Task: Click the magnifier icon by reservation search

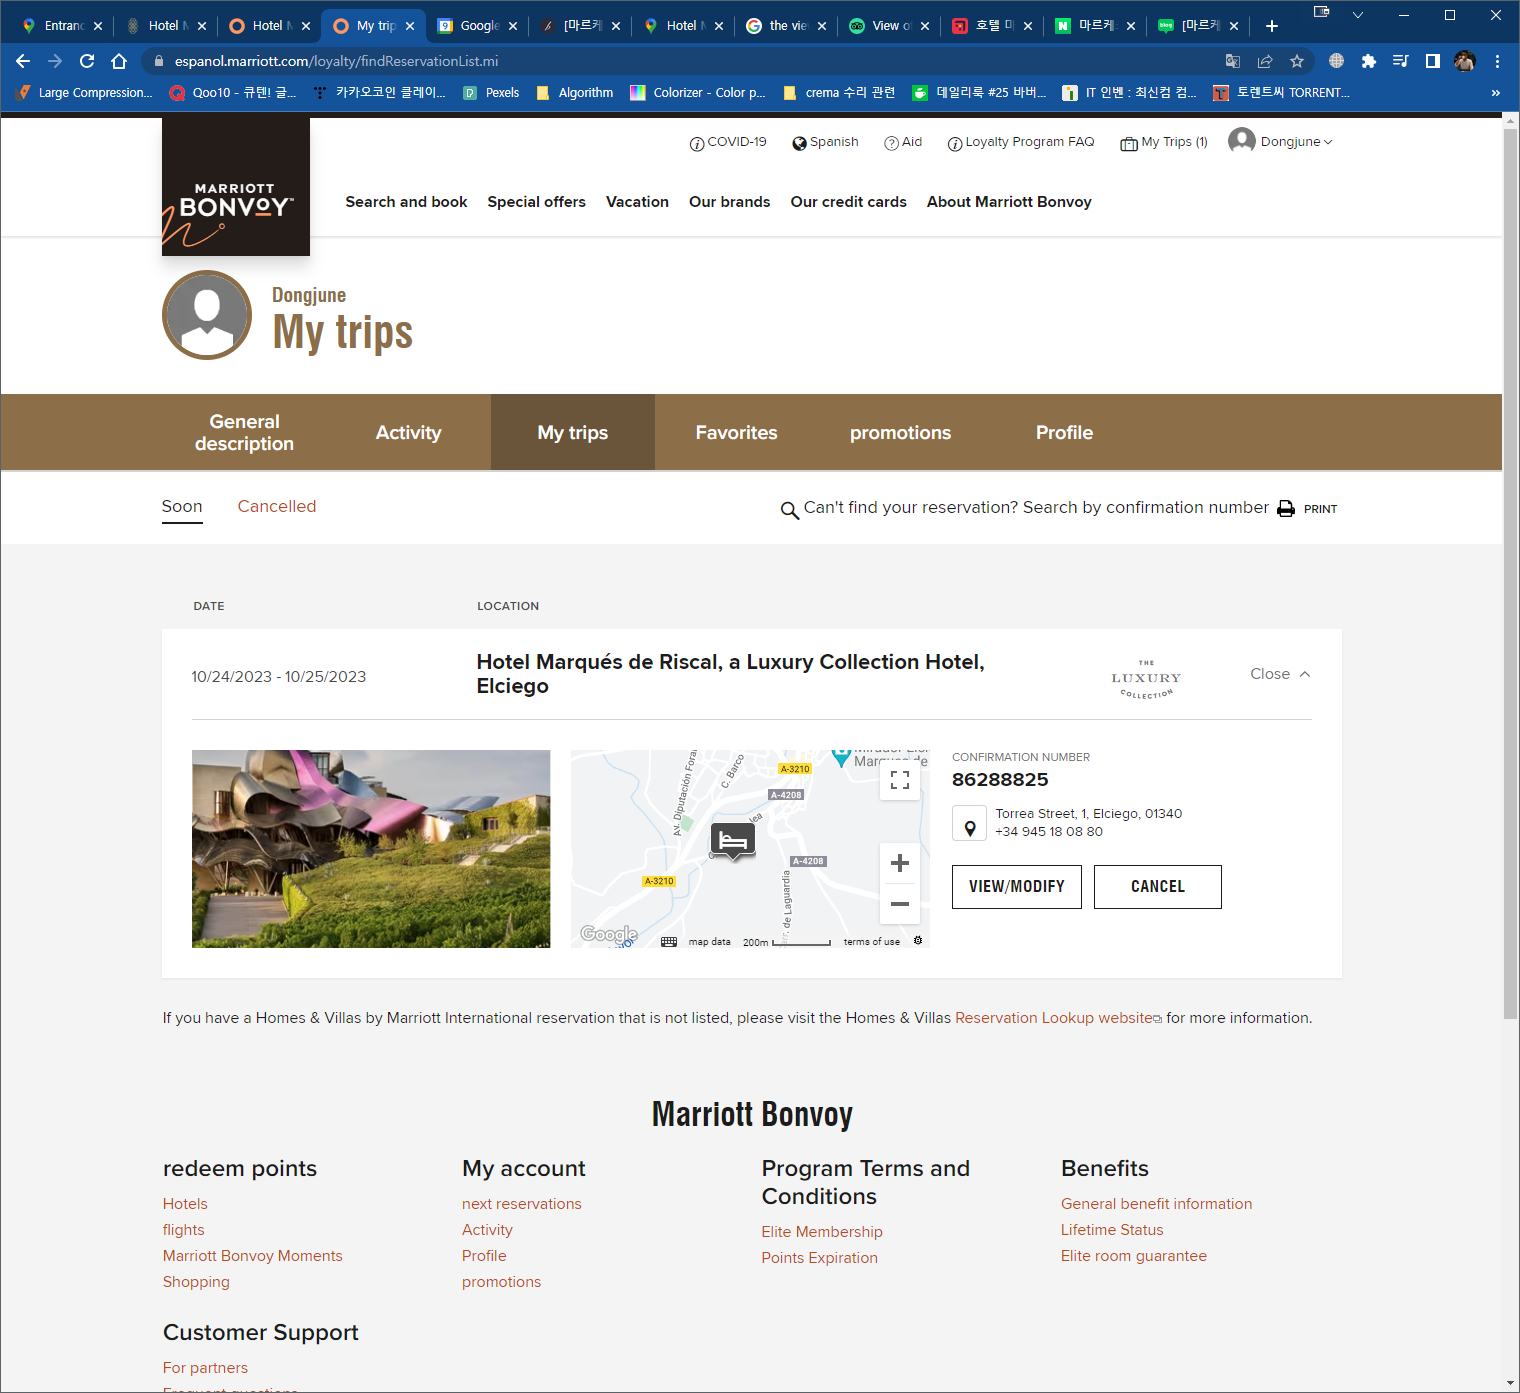Action: click(x=789, y=510)
